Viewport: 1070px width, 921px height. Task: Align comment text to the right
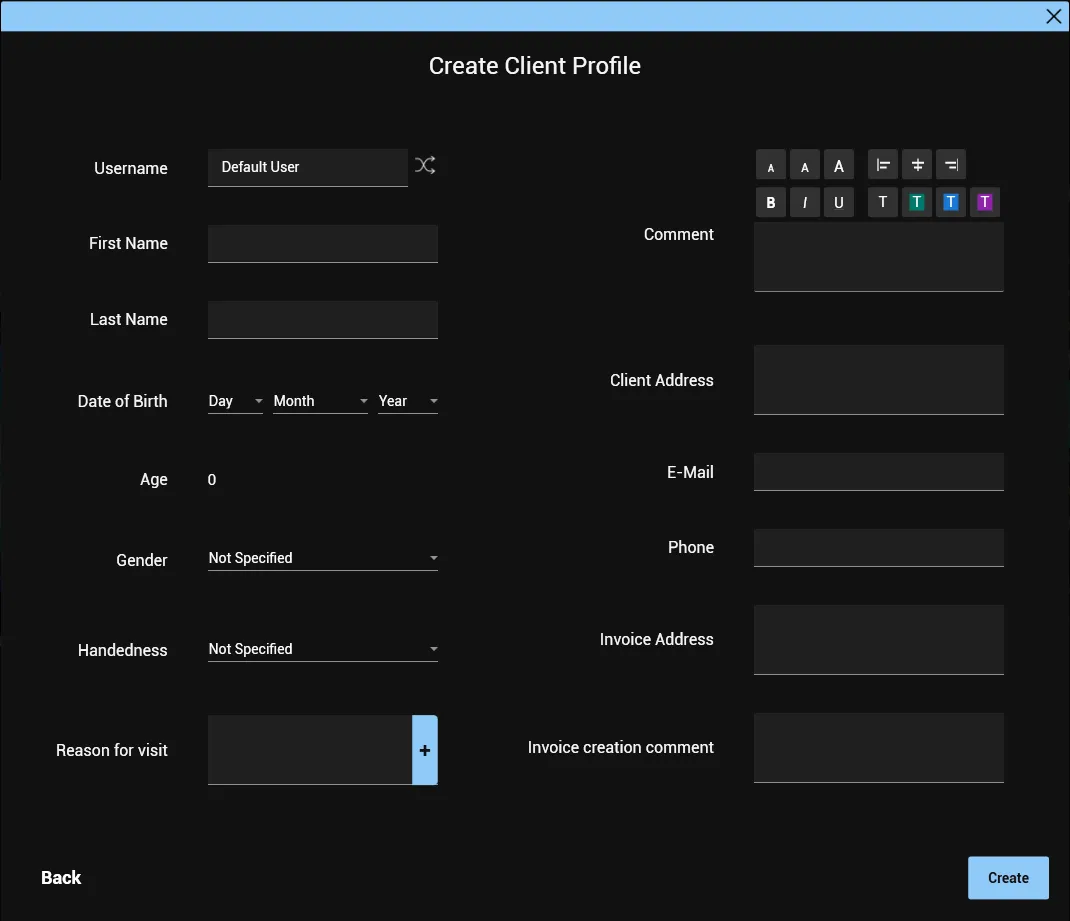(x=951, y=165)
